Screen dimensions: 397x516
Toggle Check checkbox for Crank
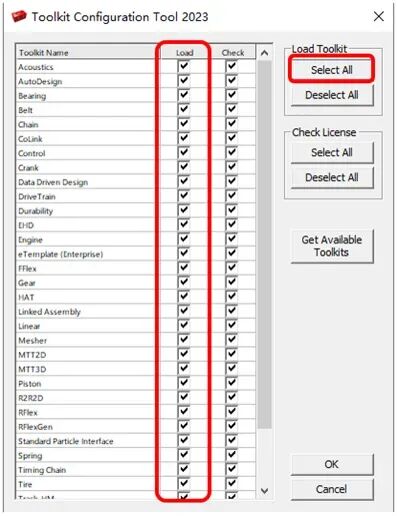232,167
